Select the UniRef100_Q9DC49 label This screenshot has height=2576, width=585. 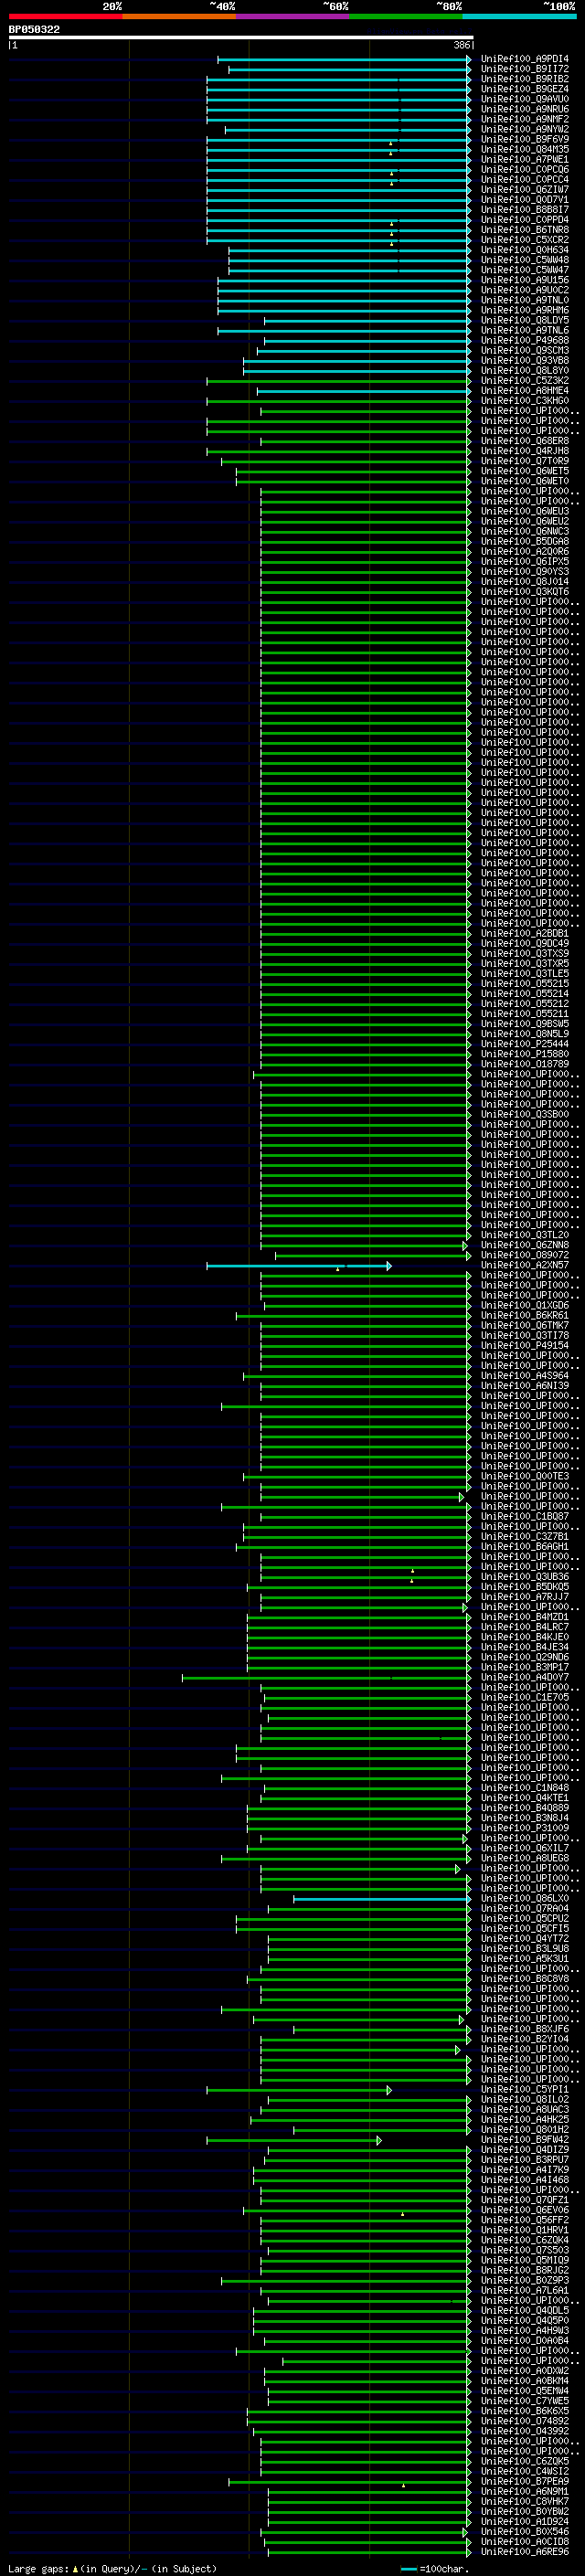(x=524, y=943)
